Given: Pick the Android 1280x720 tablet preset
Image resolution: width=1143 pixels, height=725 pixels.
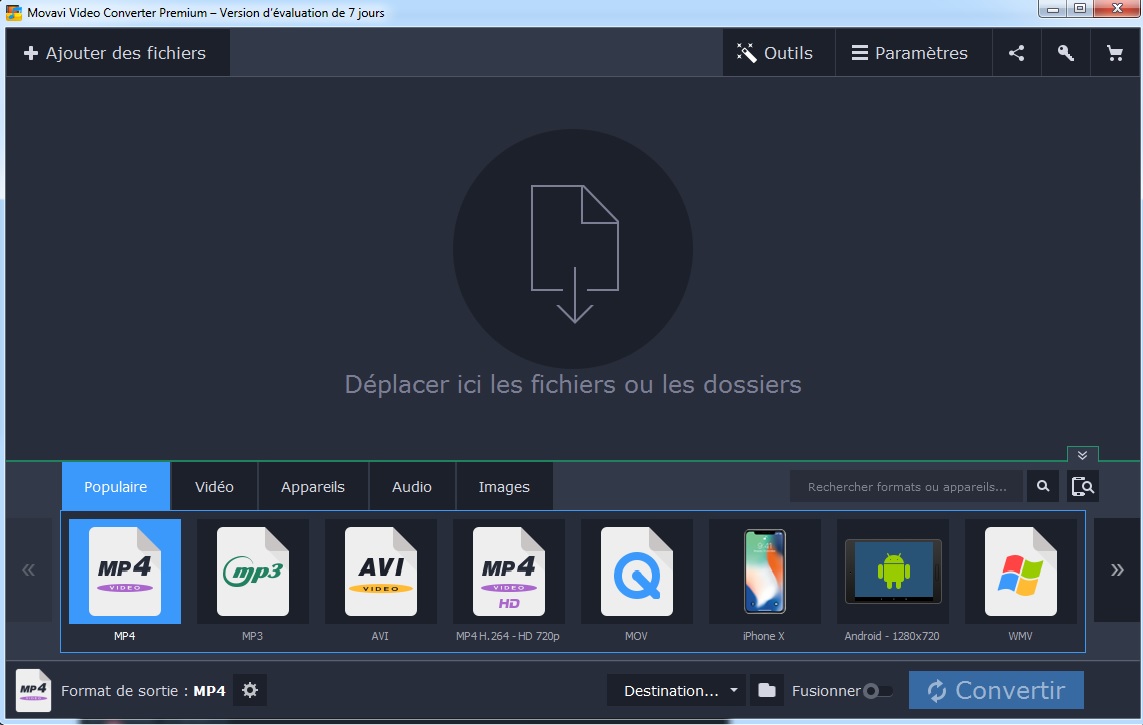Looking at the screenshot, I should pyautogui.click(x=892, y=572).
